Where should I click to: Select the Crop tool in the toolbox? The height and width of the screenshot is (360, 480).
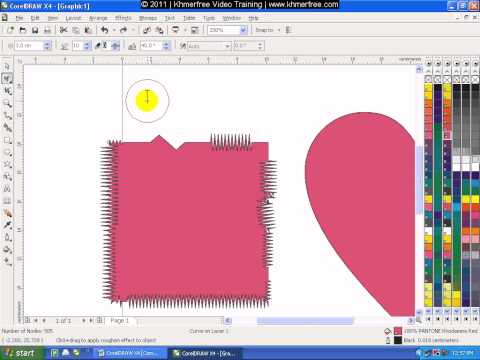[7, 91]
